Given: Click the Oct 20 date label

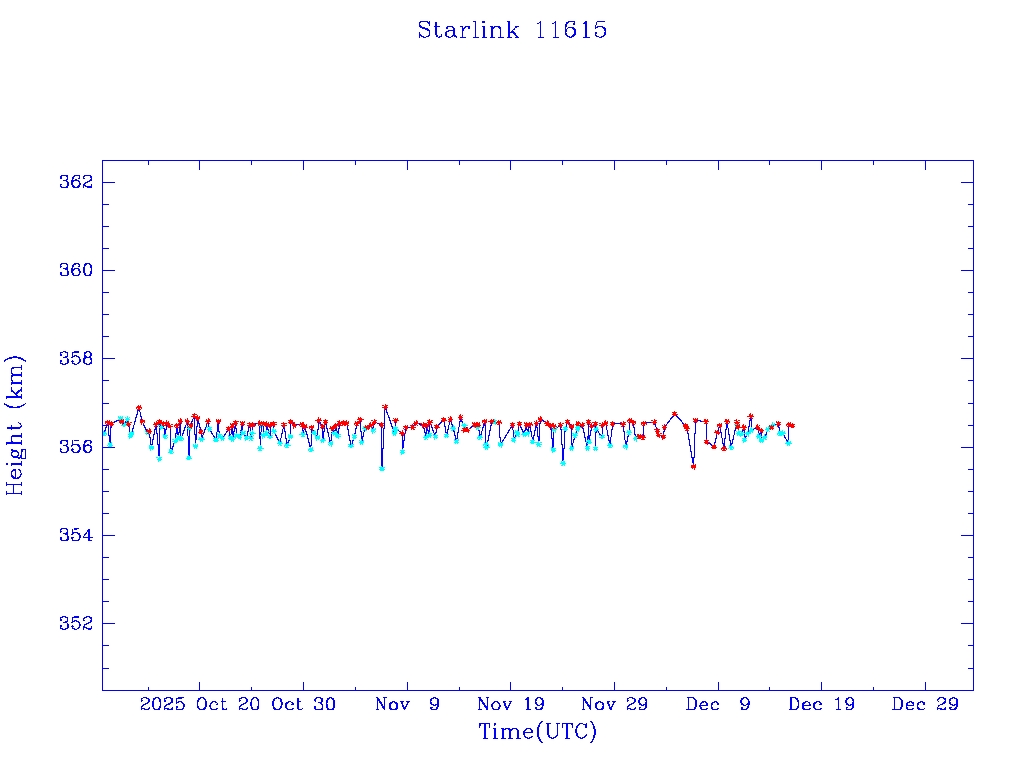Looking at the screenshot, I should point(229,704).
